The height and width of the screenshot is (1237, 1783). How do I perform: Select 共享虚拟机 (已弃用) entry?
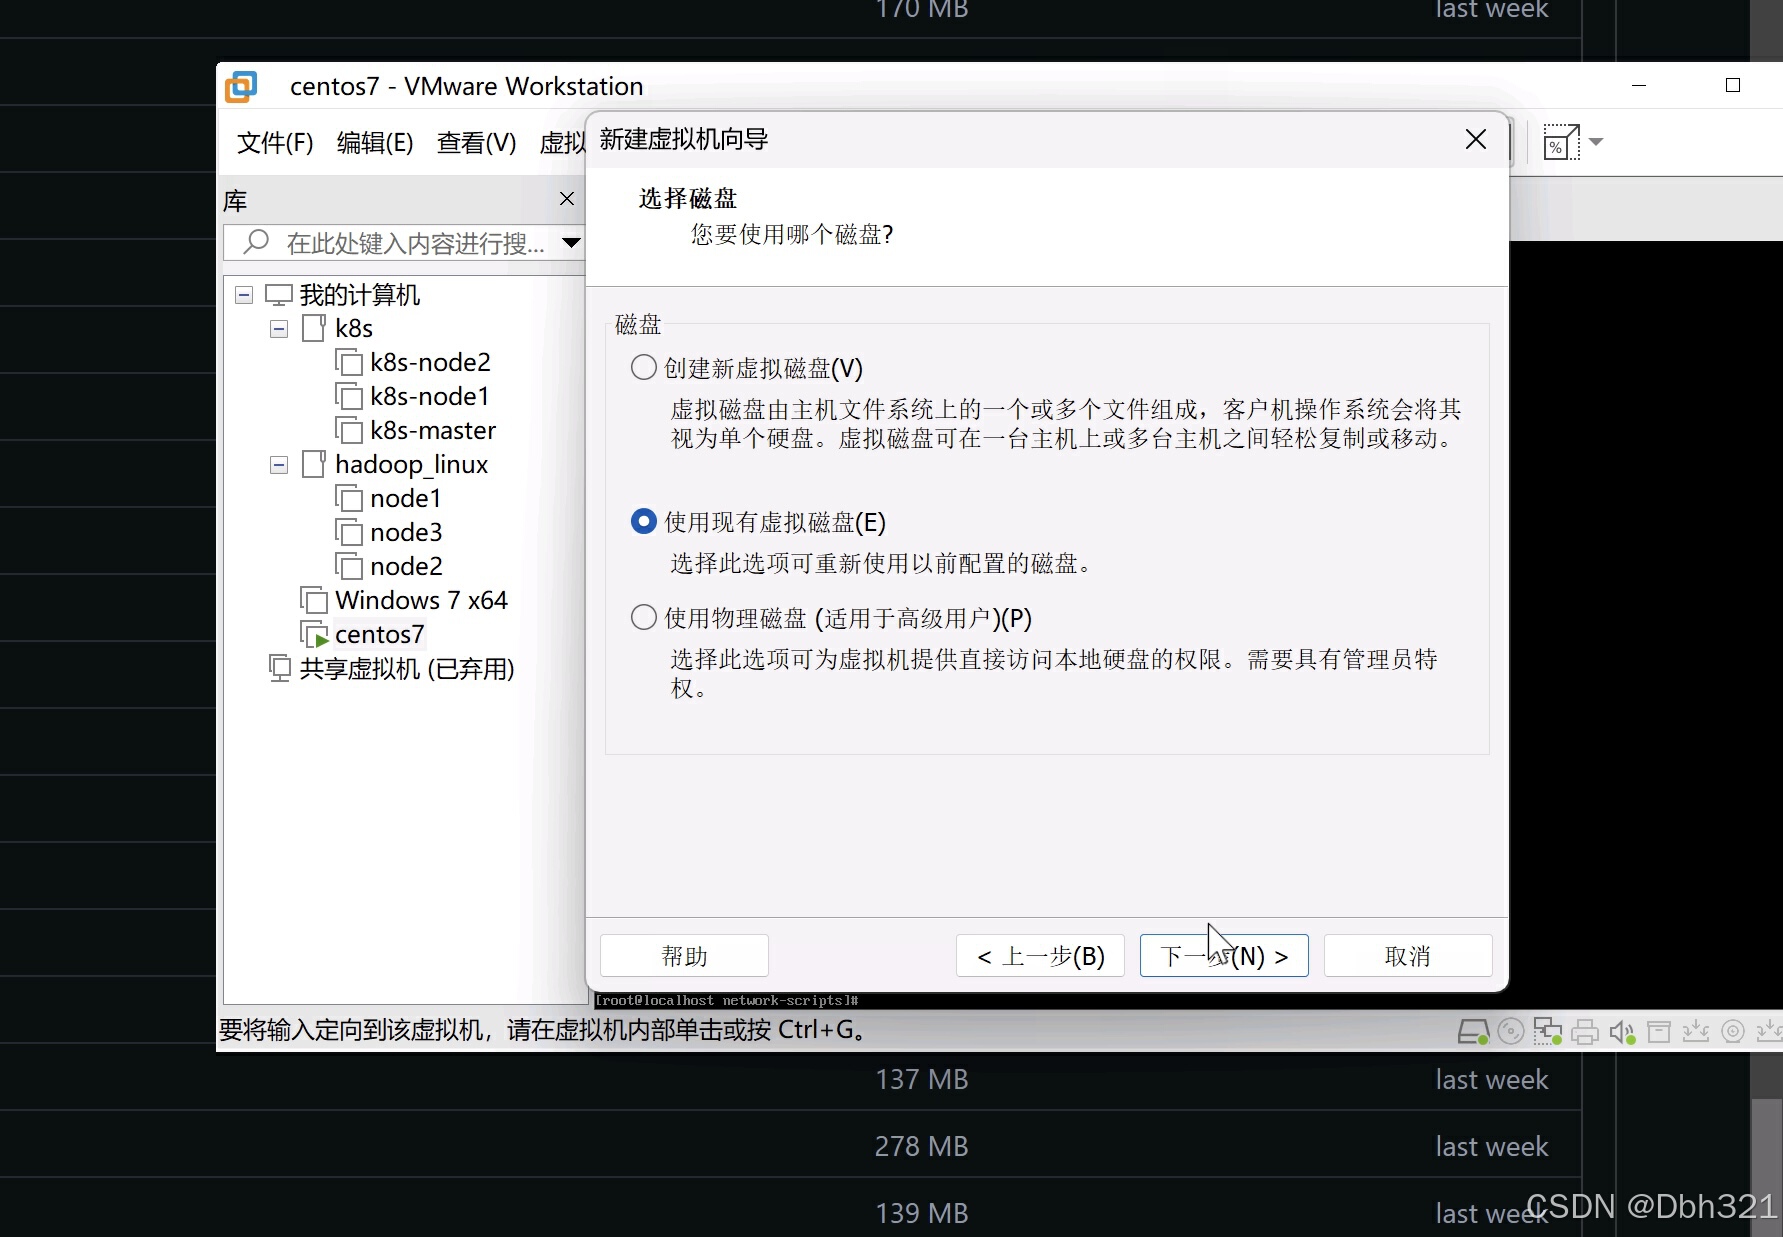(407, 668)
